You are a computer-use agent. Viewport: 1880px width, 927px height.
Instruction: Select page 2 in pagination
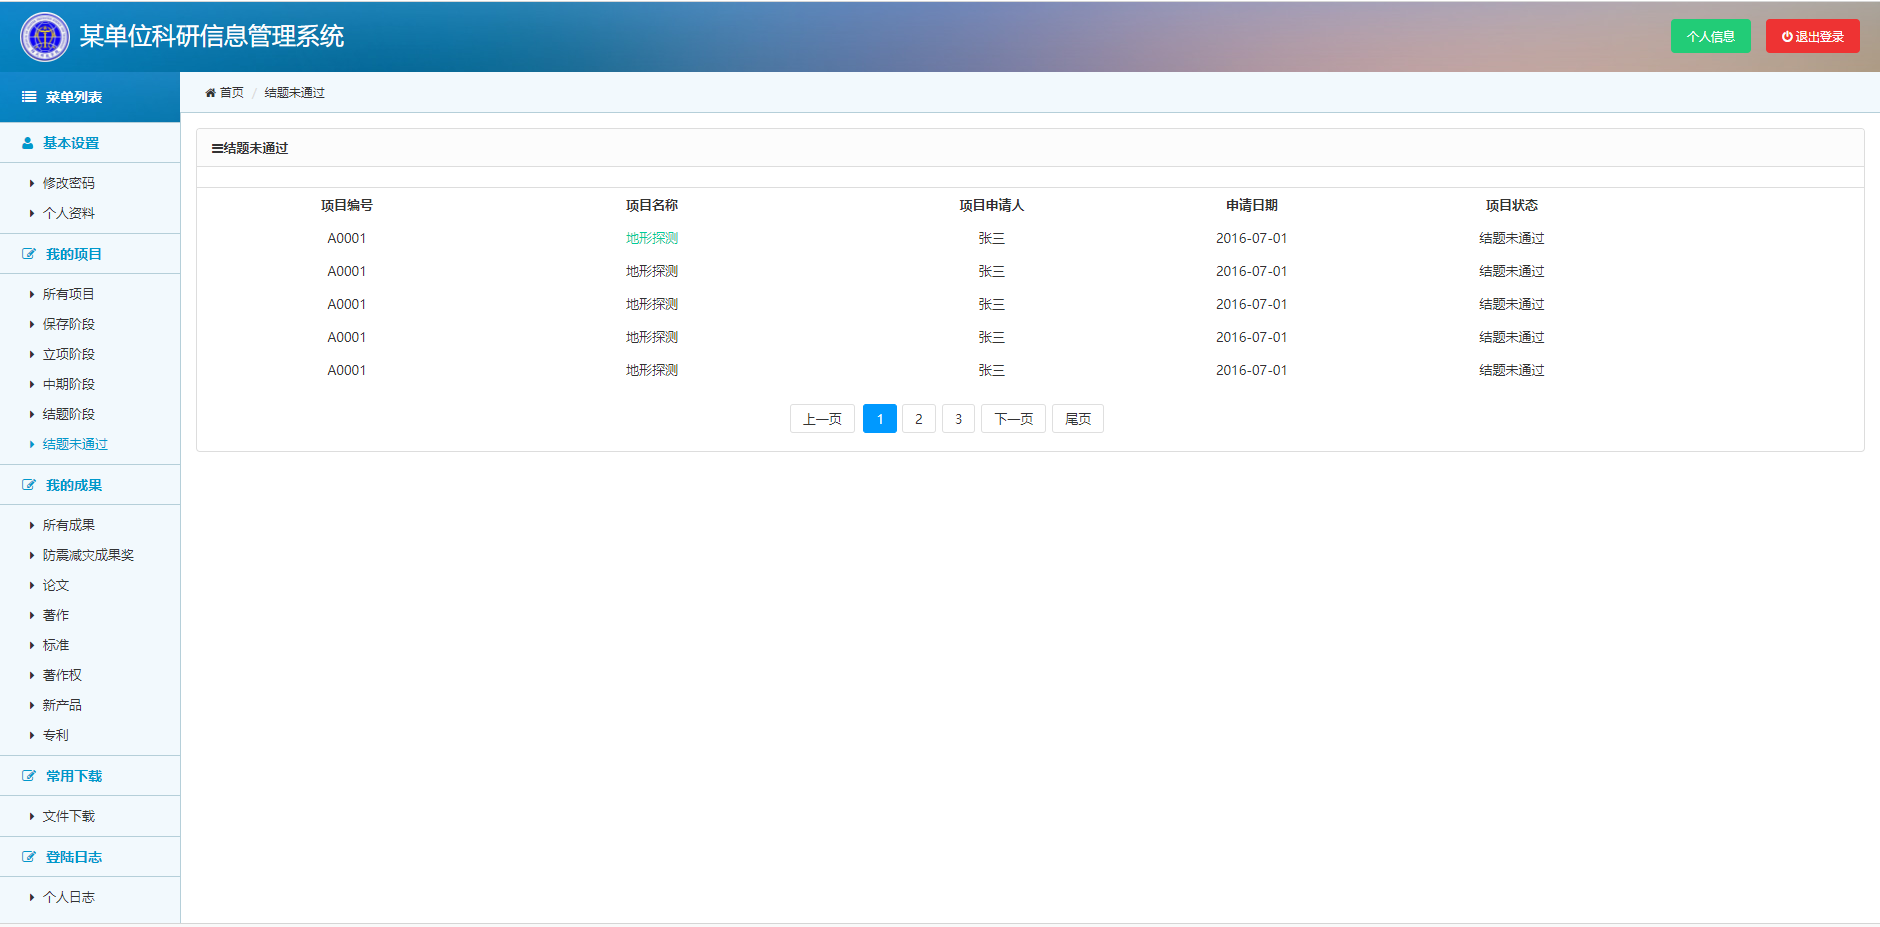pyautogui.click(x=919, y=419)
